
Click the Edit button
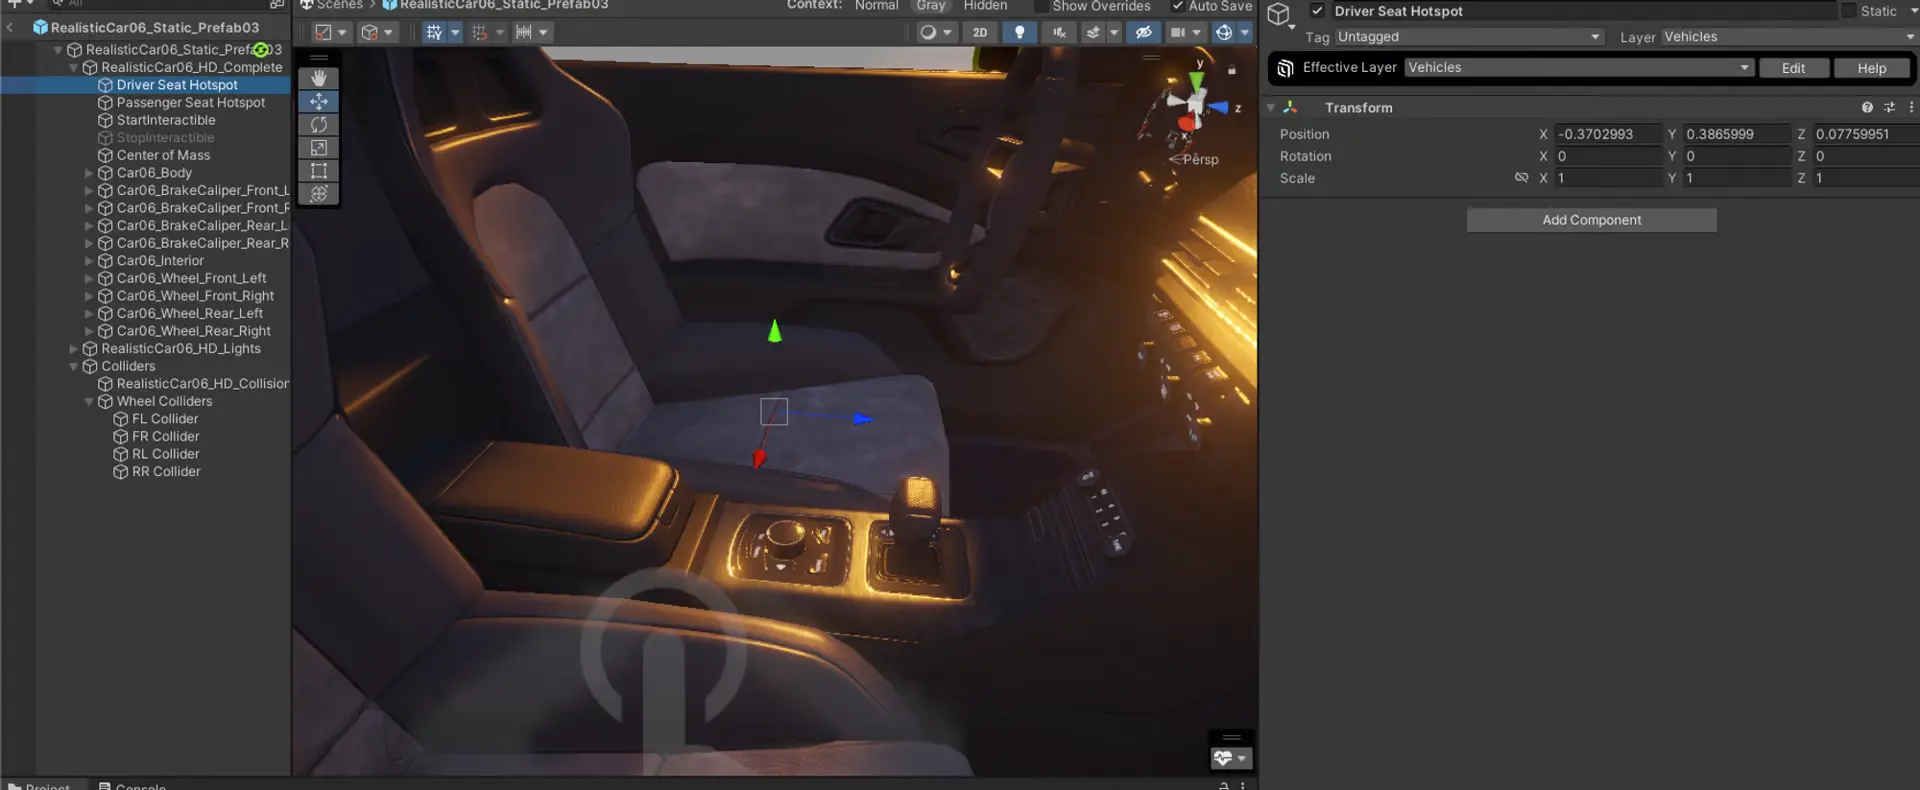pyautogui.click(x=1793, y=68)
